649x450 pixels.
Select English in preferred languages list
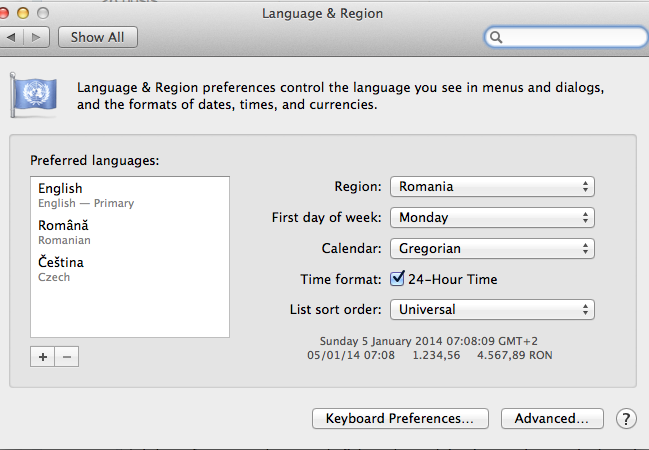[x=130, y=195]
